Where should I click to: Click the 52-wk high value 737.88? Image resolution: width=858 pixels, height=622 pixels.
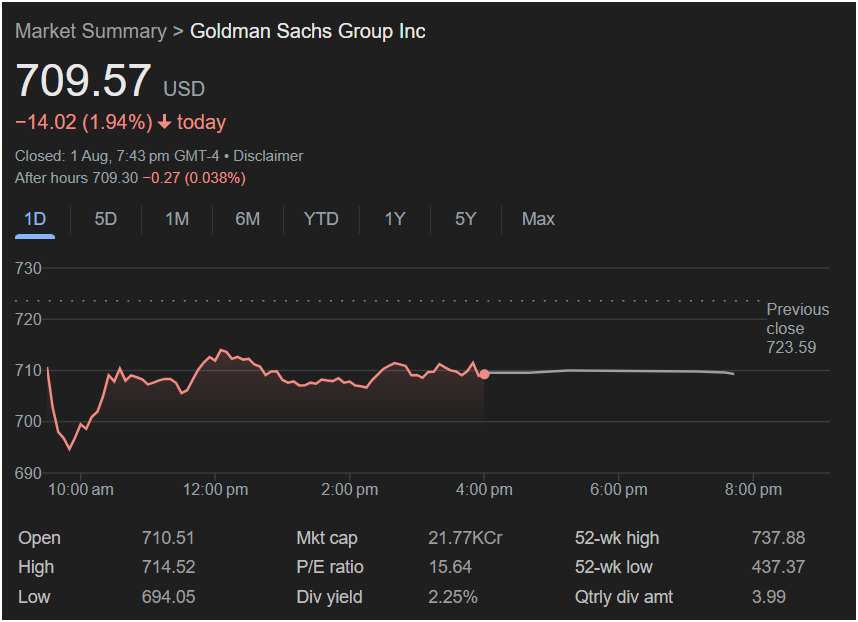[778, 538]
